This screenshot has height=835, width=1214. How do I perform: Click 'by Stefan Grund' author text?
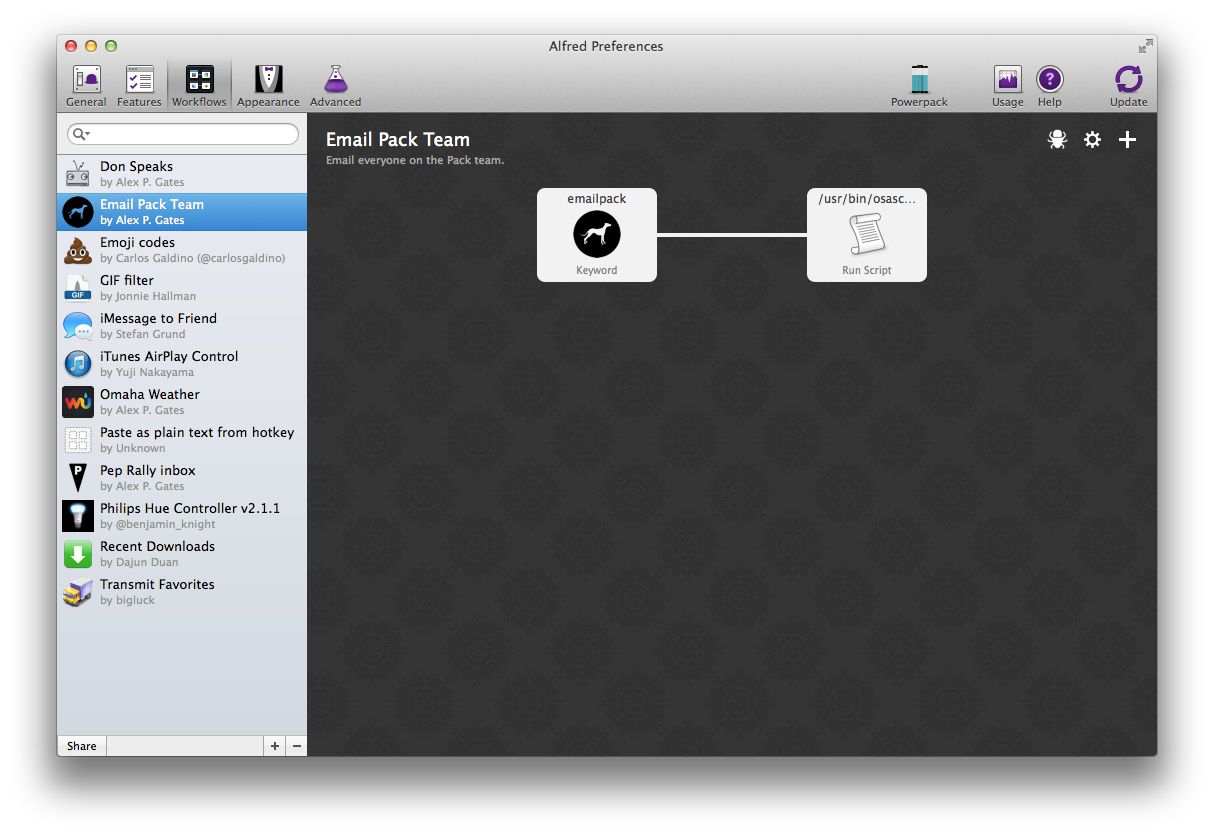(x=143, y=334)
